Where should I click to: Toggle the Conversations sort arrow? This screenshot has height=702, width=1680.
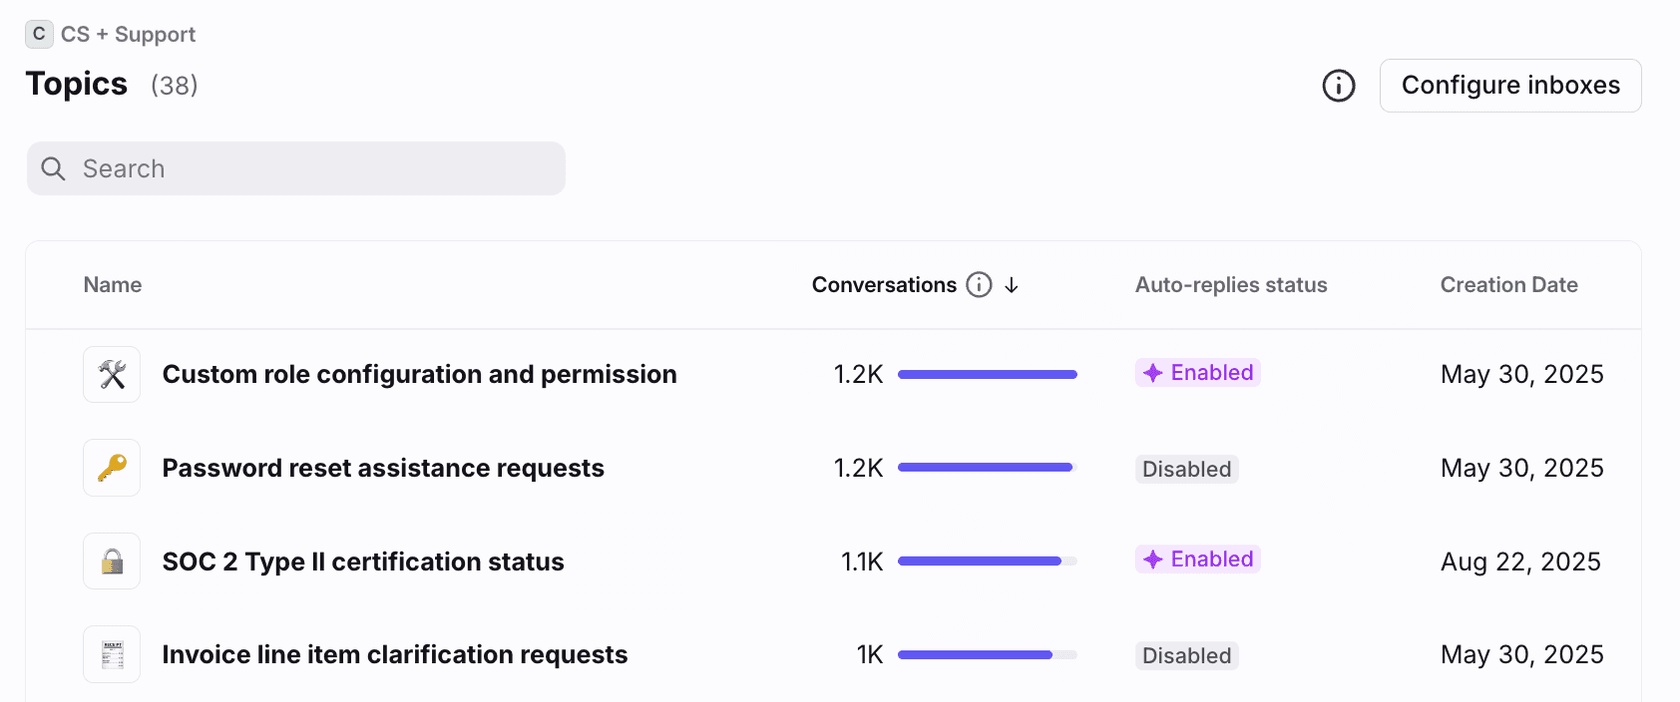[1011, 285]
